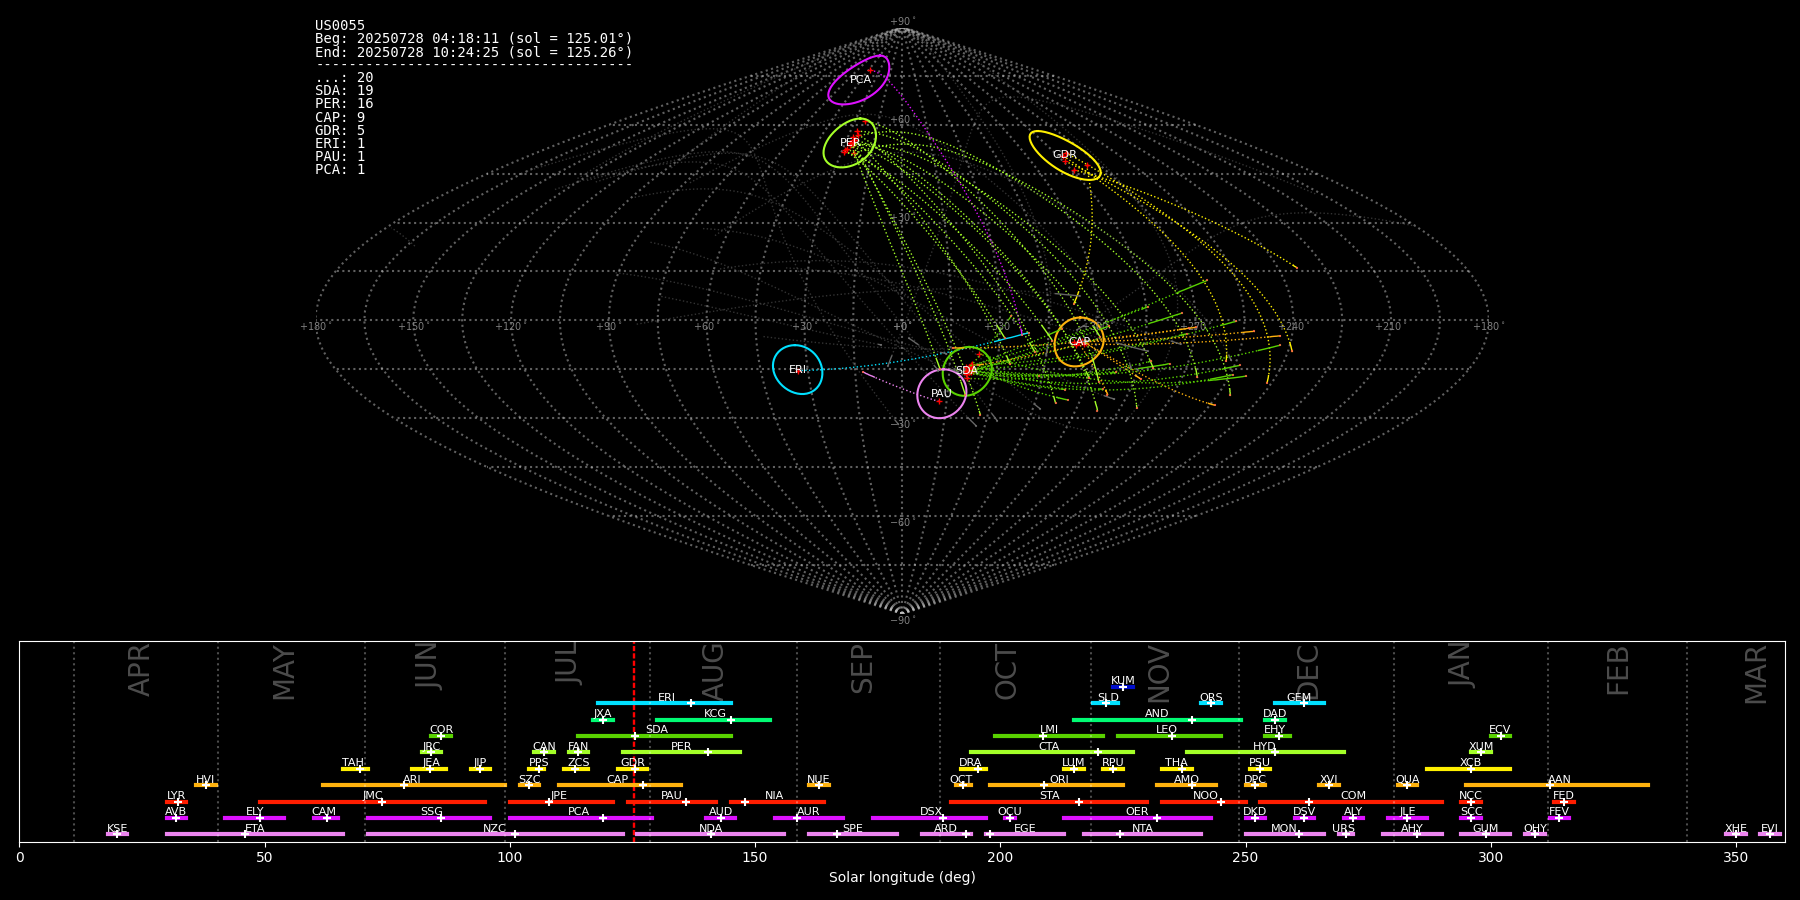1800x900 pixels.
Task: Click the 'PER: 16' legend count
Action: (344, 104)
